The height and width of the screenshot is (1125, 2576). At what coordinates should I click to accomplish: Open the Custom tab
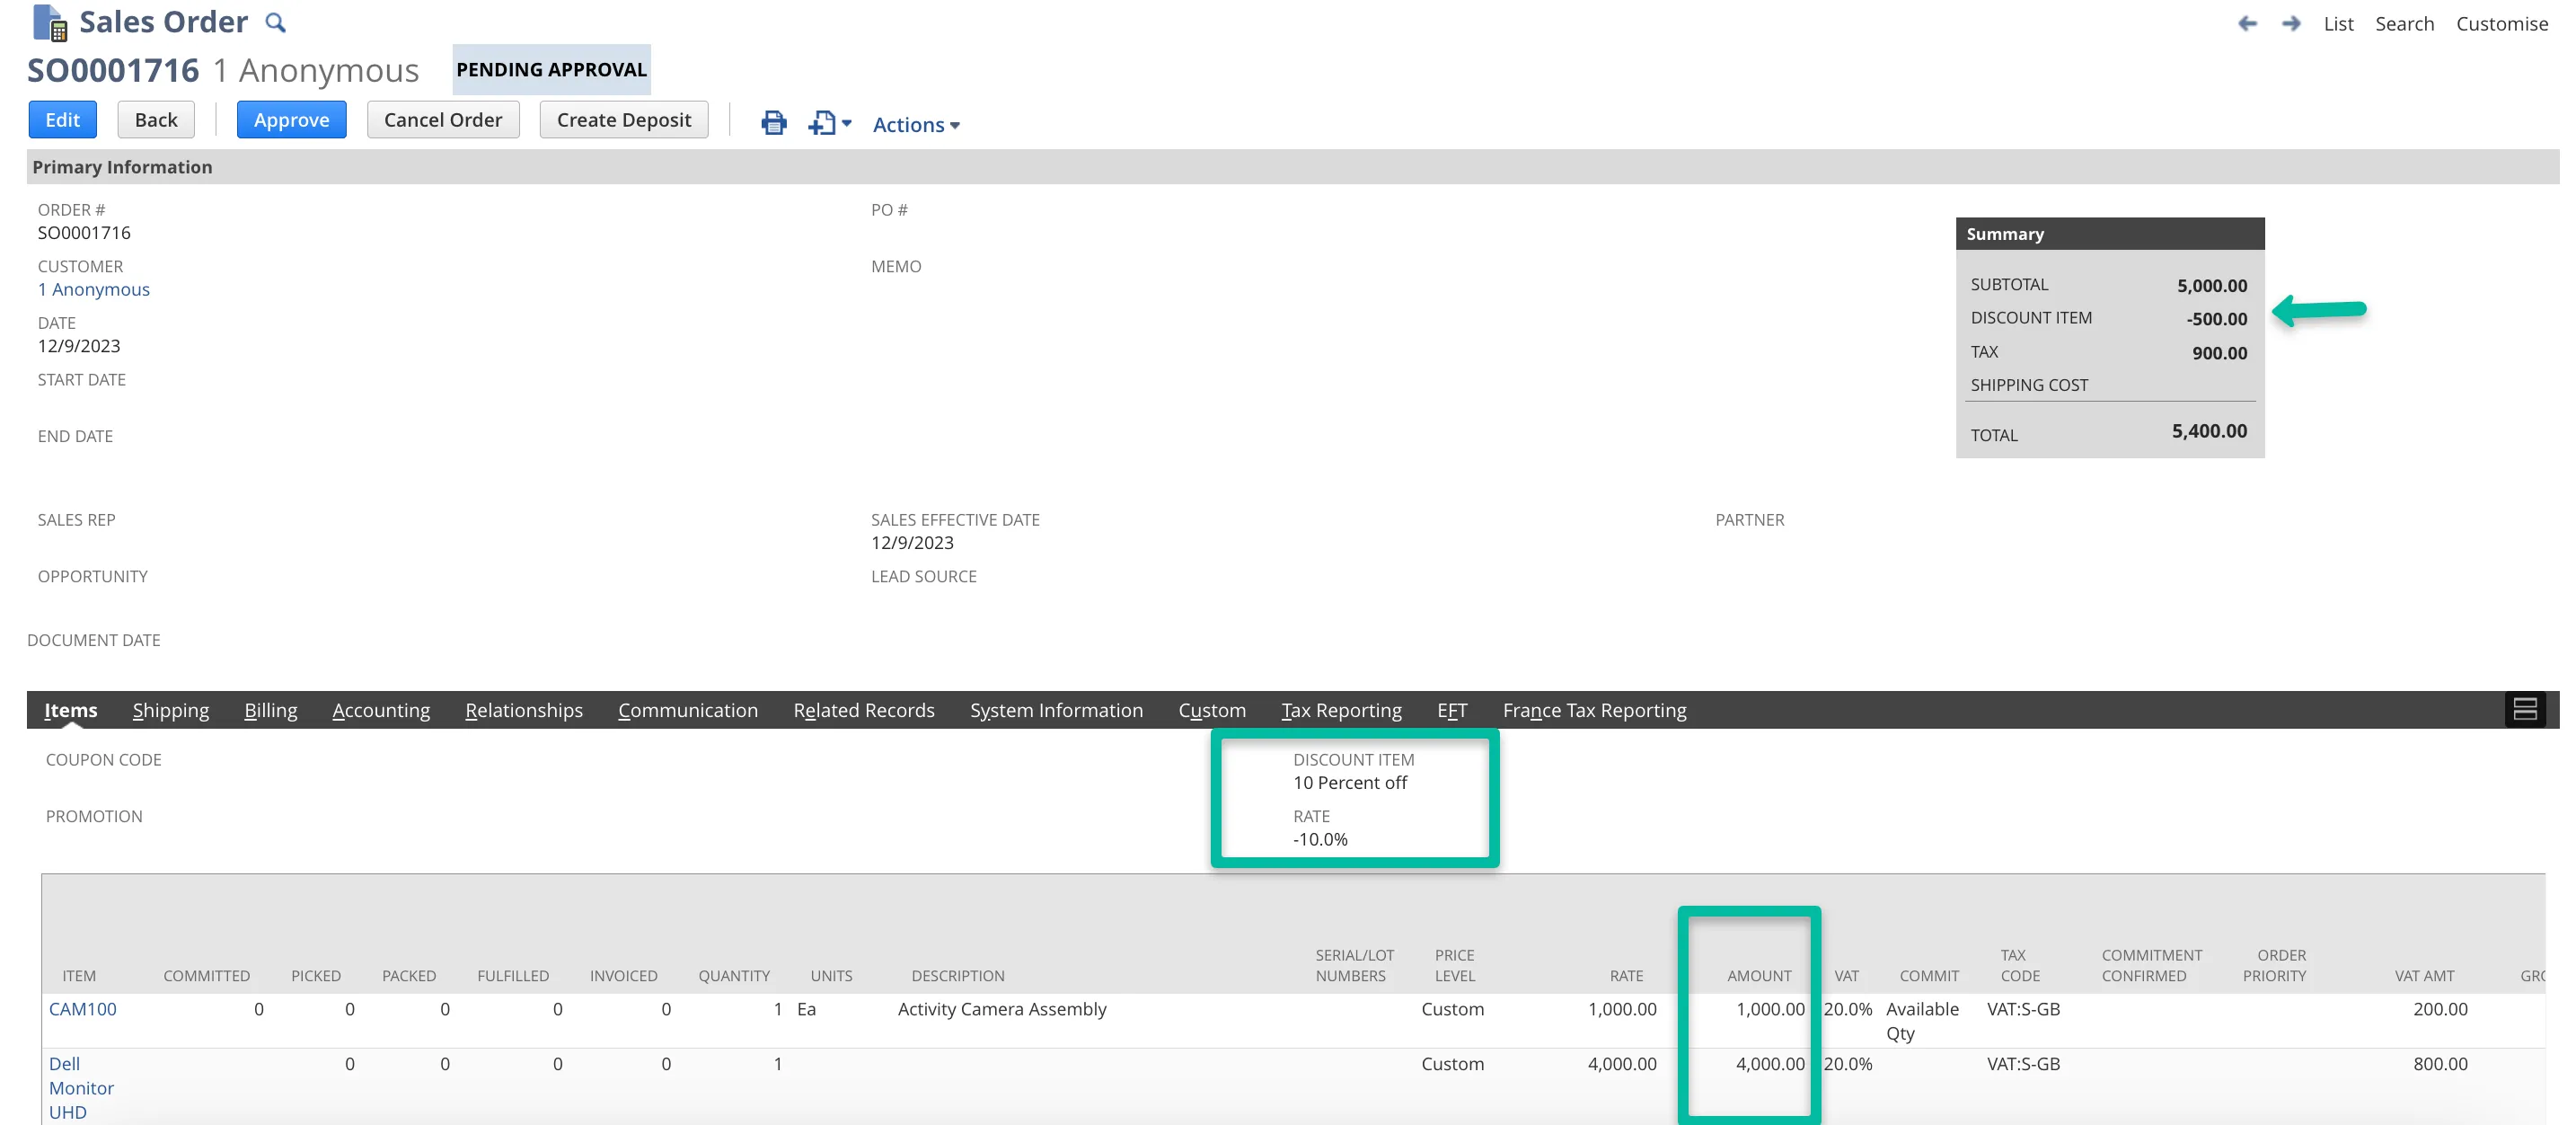pyautogui.click(x=1212, y=710)
